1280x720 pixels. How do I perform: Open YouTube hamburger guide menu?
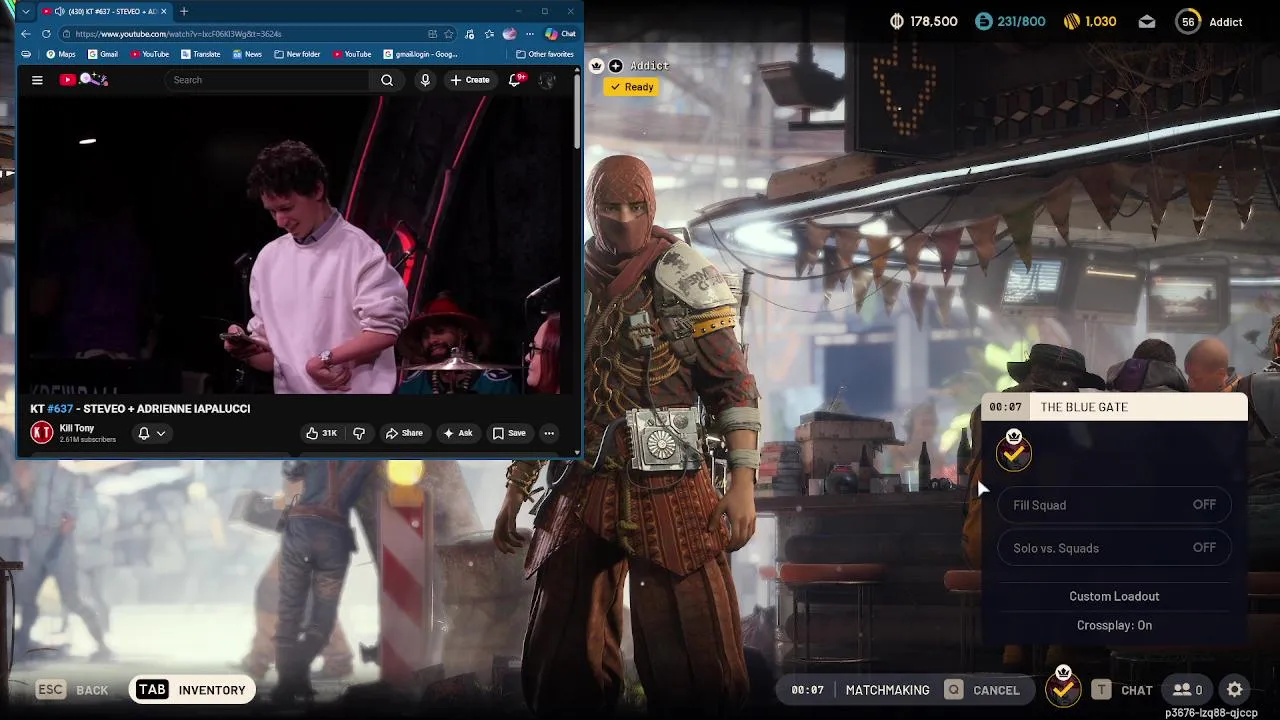point(37,80)
